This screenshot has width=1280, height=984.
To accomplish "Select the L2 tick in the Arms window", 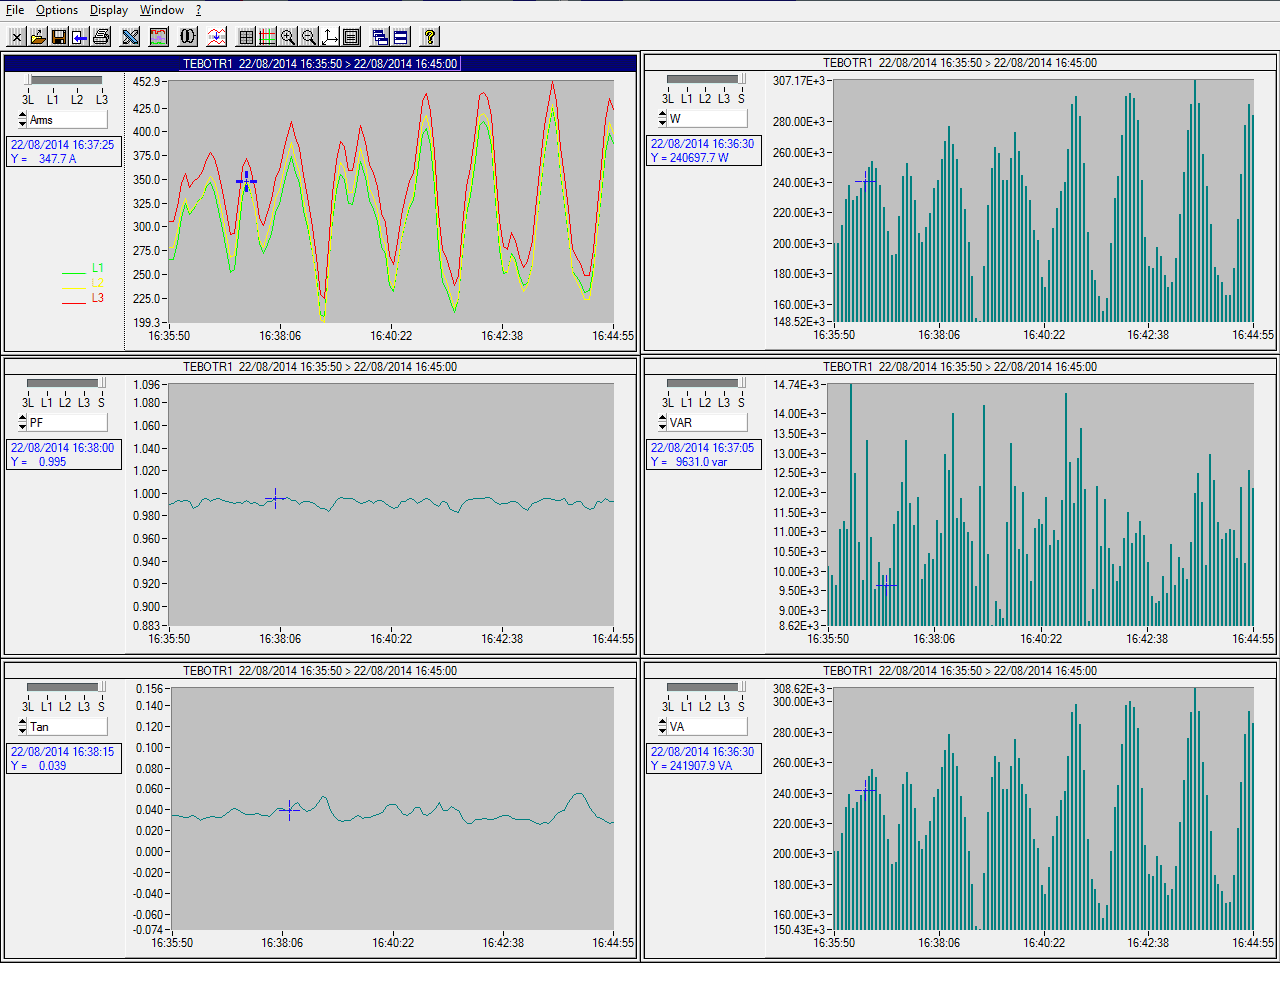I will click(x=77, y=100).
